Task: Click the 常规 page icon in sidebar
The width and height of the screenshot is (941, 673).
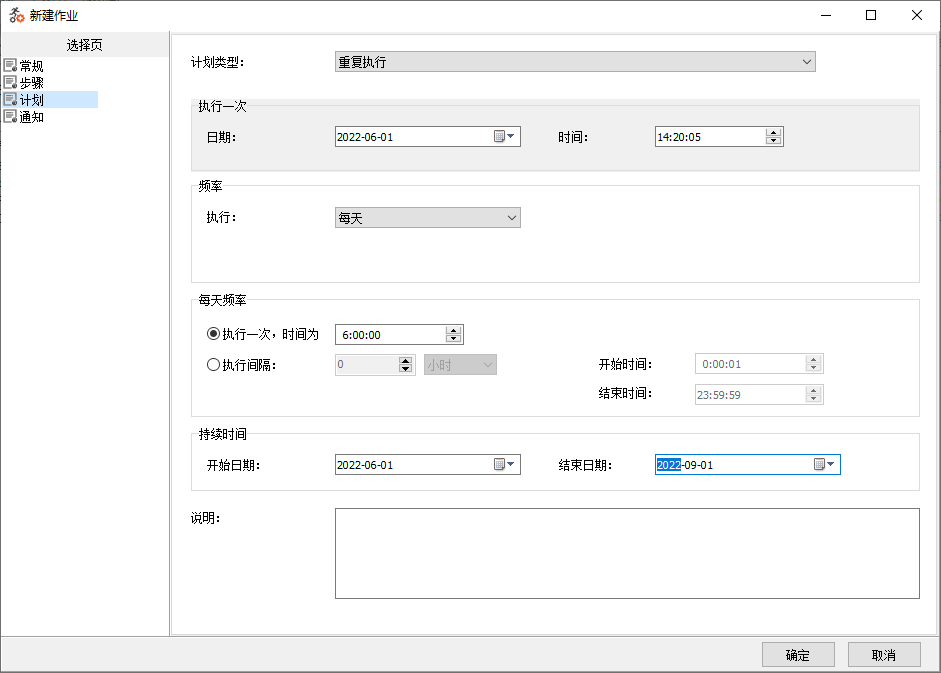Action: 10,65
